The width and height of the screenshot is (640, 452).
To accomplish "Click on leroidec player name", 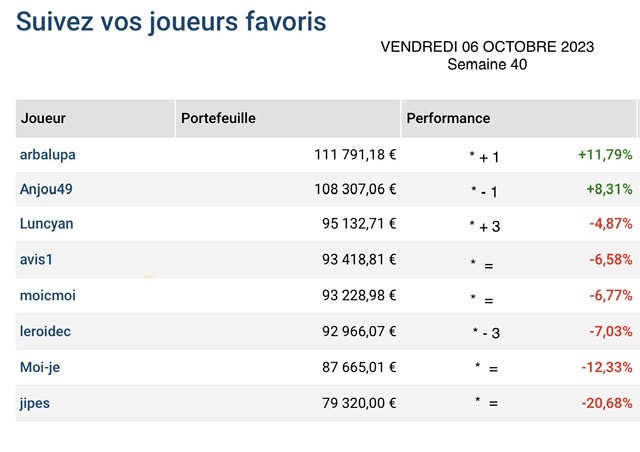I will [x=45, y=331].
